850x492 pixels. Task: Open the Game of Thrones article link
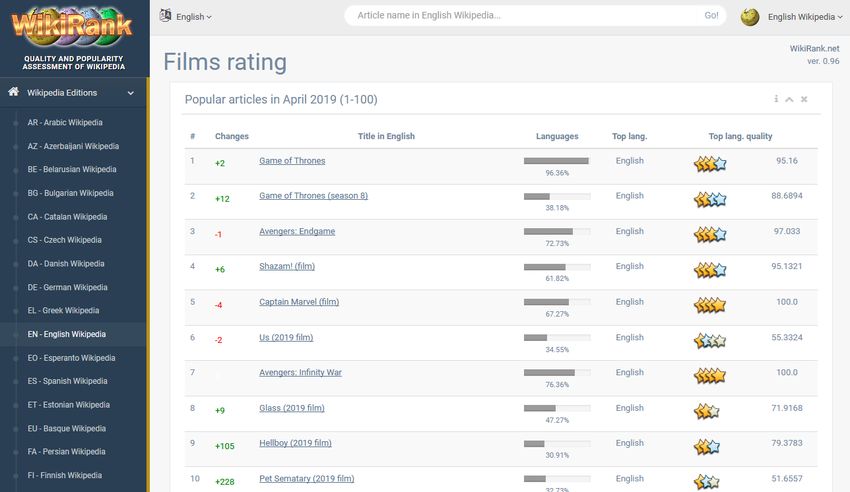(292, 161)
